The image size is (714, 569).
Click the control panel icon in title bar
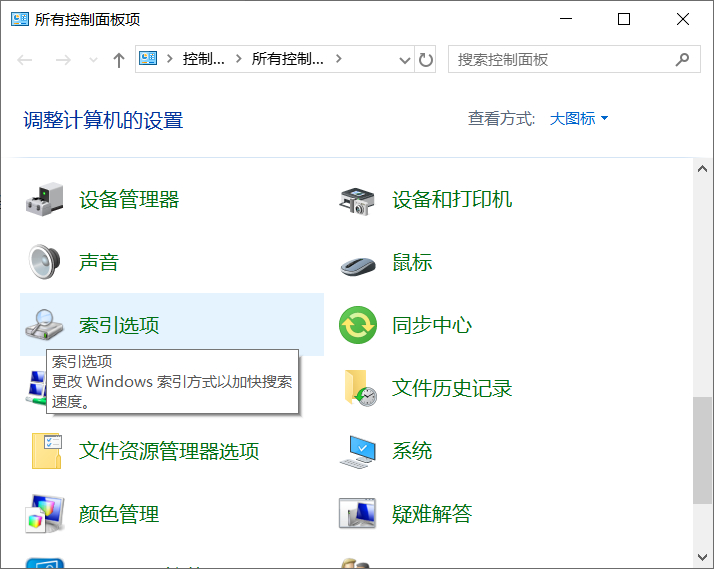click(20, 19)
